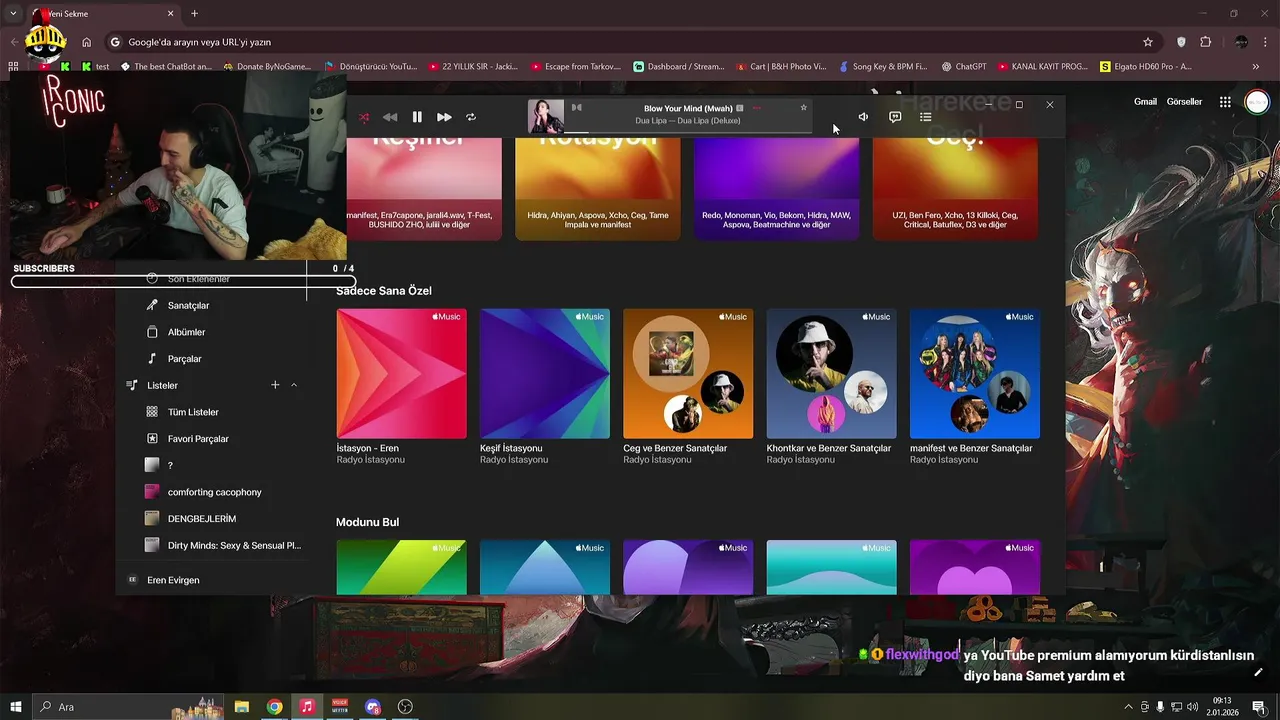Open File Explorer from the taskbar
The image size is (1280, 720).
coord(242,707)
